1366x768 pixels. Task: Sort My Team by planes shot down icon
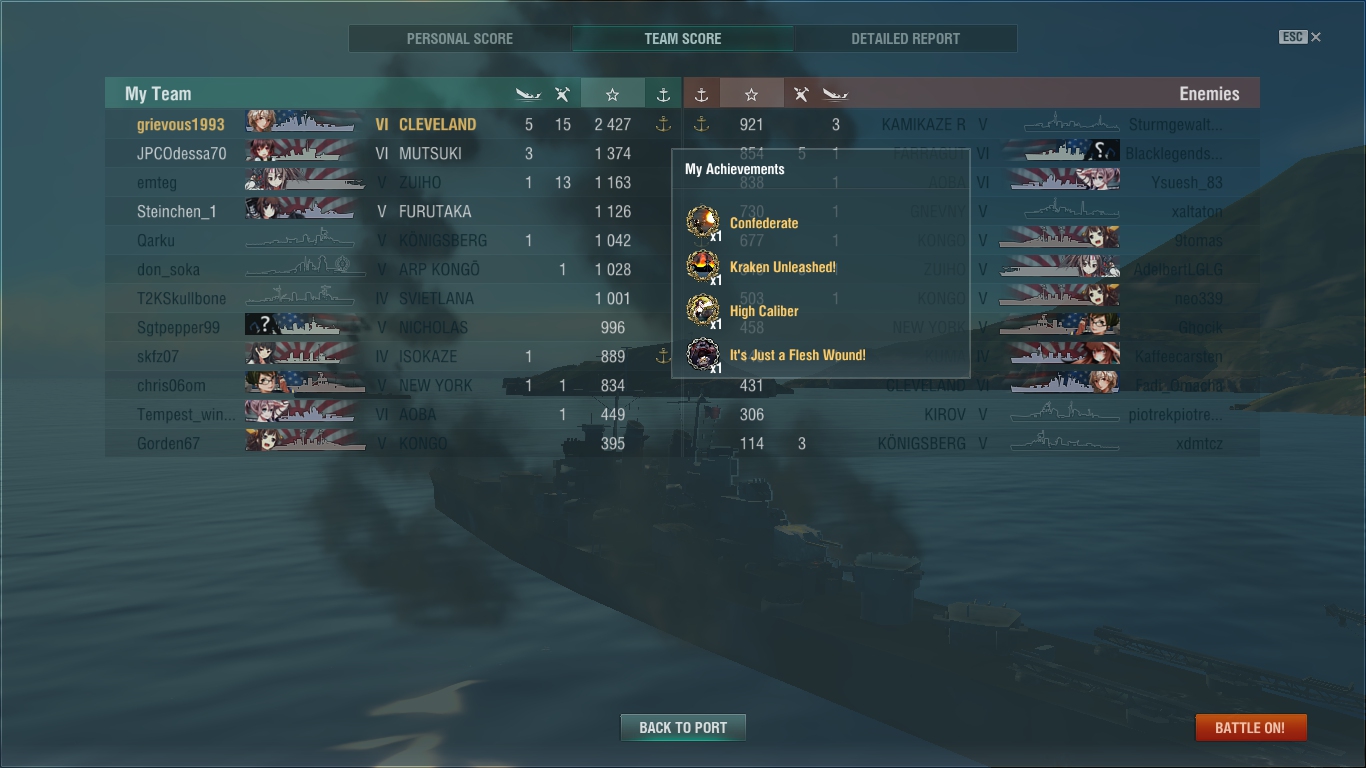[563, 94]
